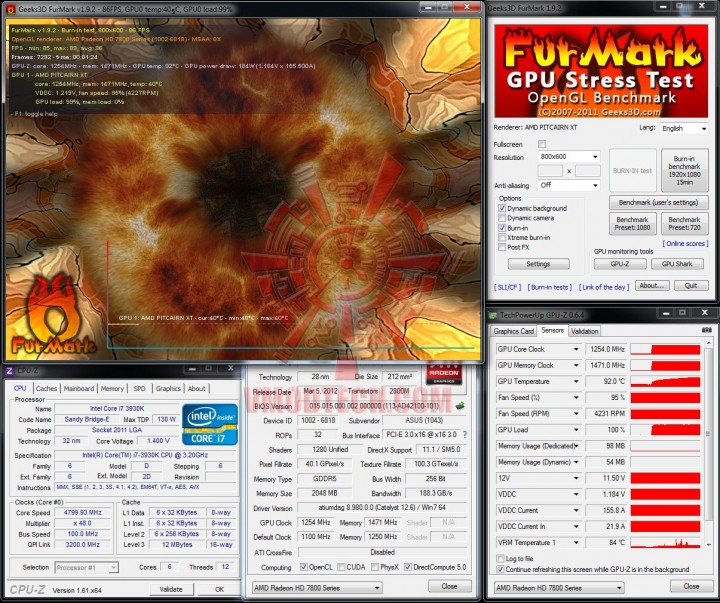Open Link of the day

pyautogui.click(x=604, y=287)
